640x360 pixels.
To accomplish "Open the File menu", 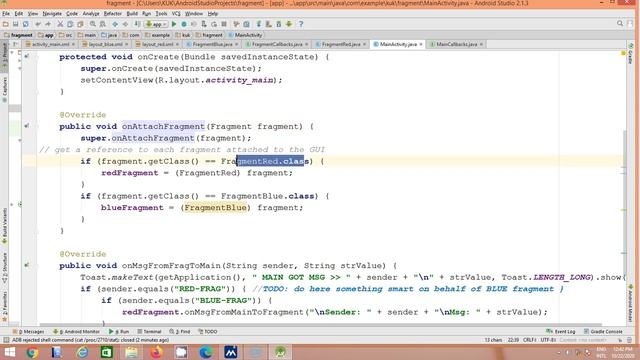I will click(x=6, y=13).
